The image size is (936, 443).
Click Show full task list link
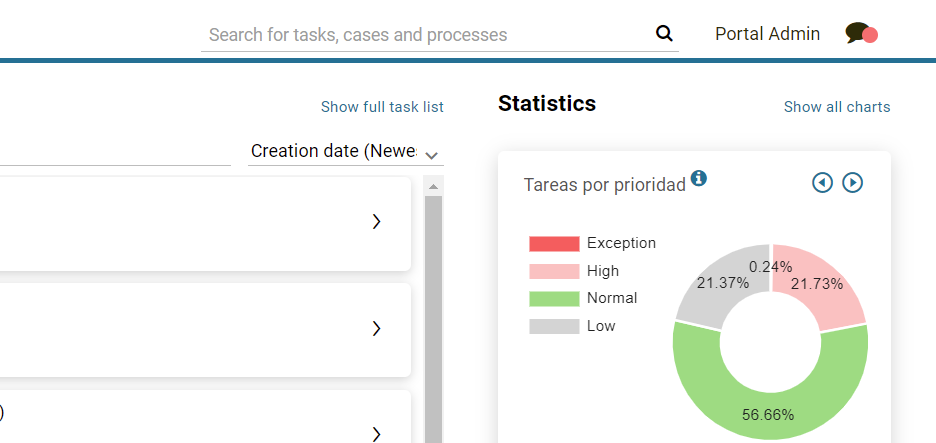pyautogui.click(x=382, y=107)
